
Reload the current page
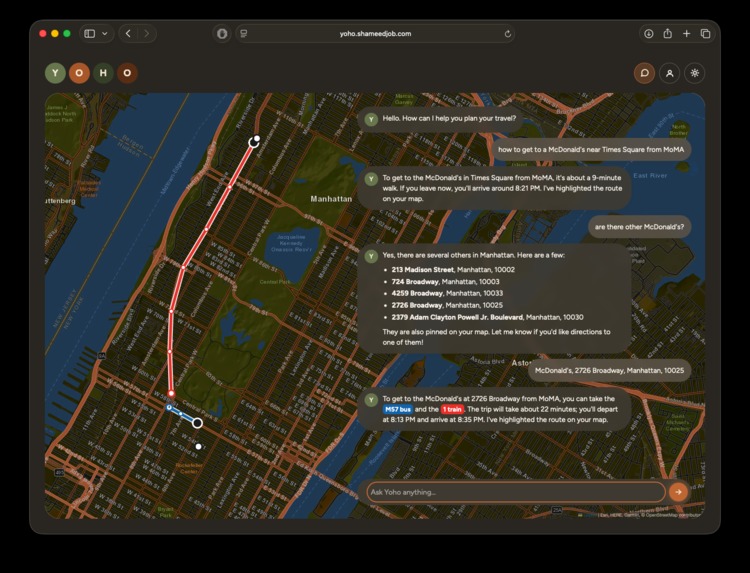pyautogui.click(x=507, y=33)
